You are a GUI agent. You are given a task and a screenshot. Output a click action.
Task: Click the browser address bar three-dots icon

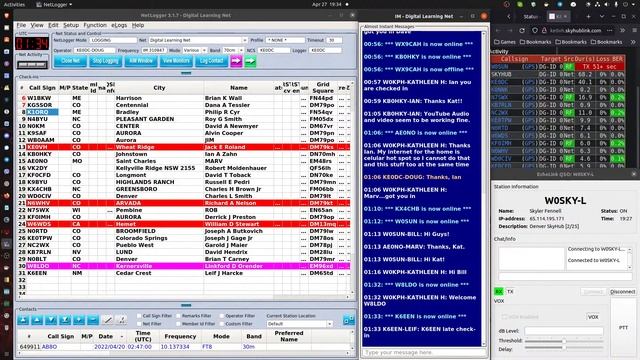click(609, 30)
